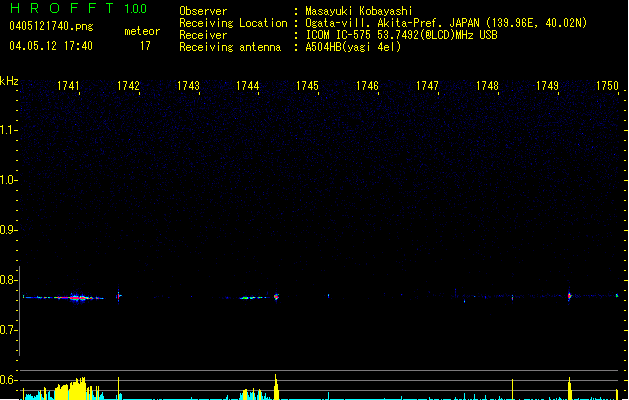Click the meteor label

(x=142, y=31)
